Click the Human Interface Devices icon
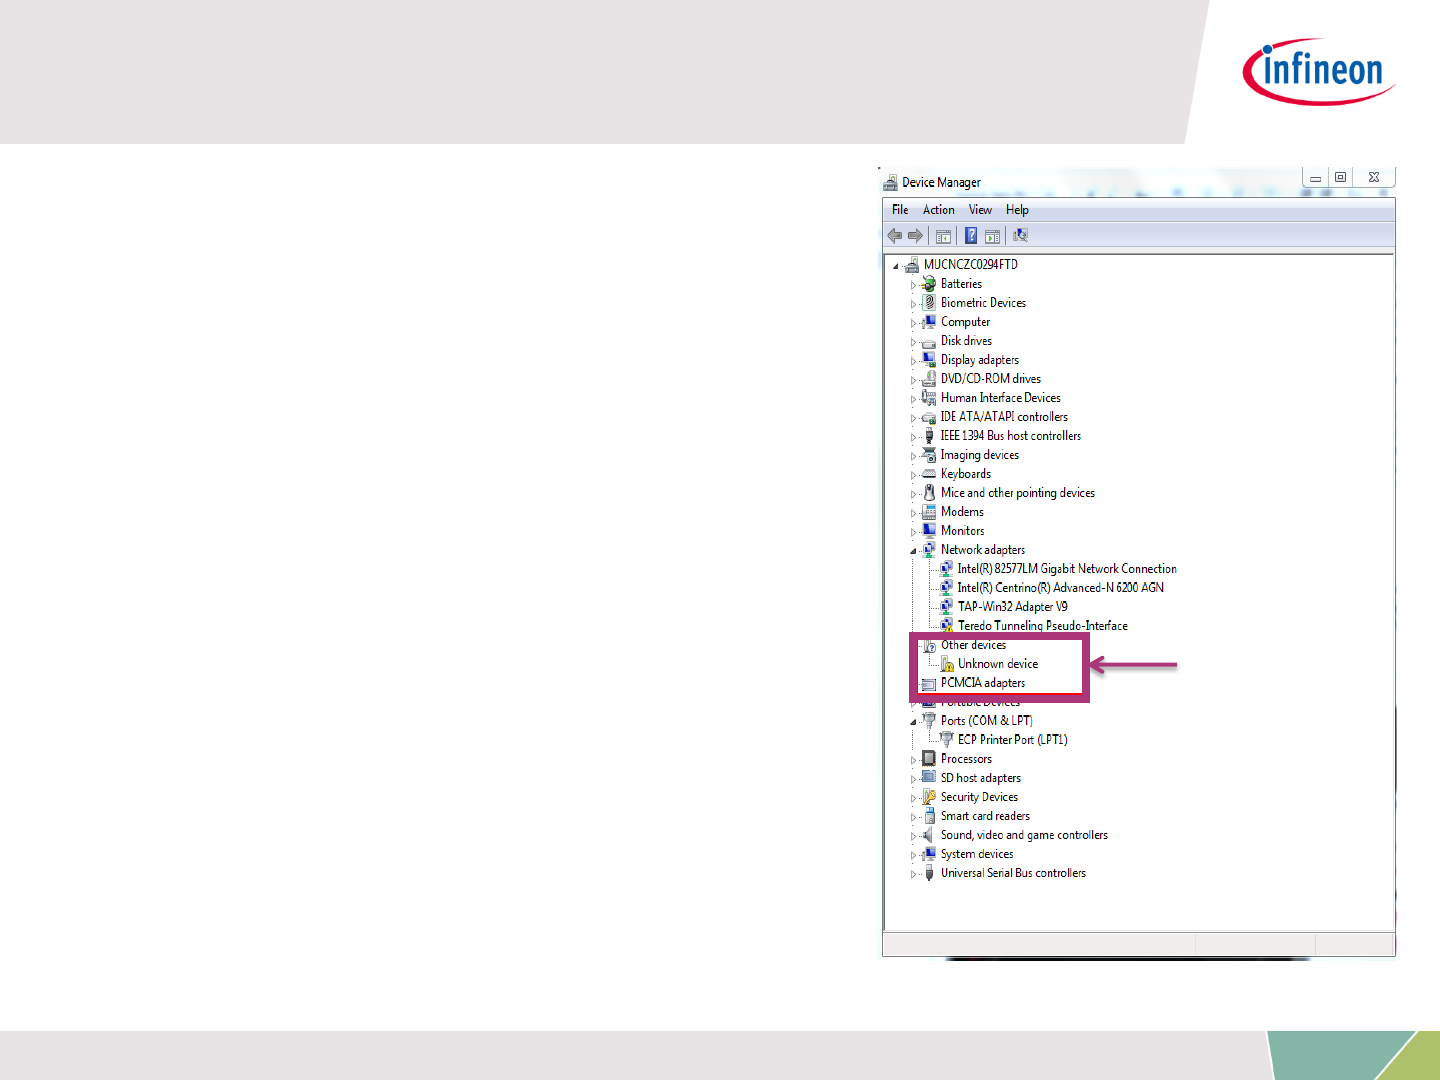1440x1080 pixels. pyautogui.click(x=929, y=398)
